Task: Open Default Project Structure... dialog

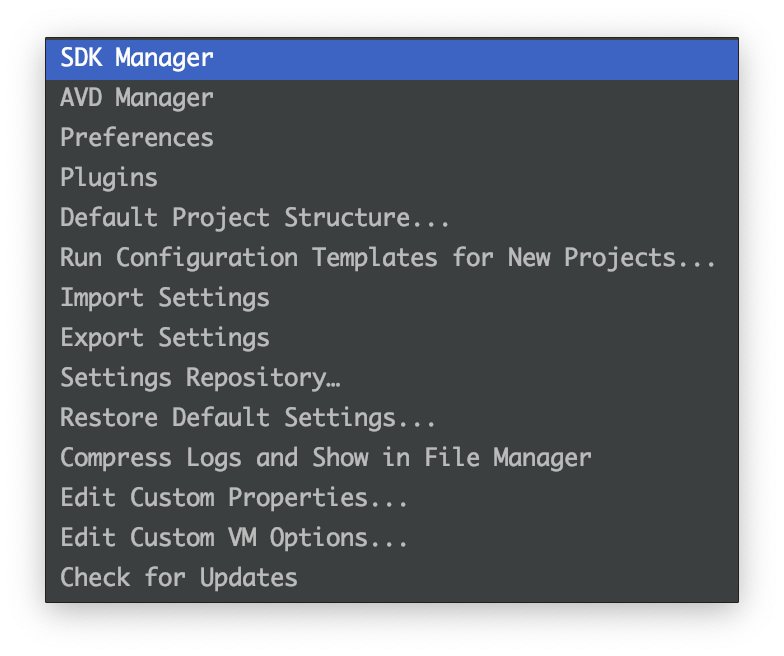Action: [x=392, y=218]
